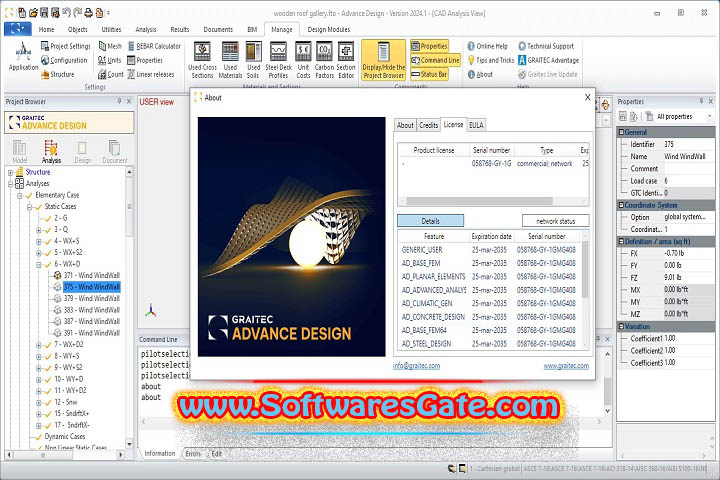The image size is (720, 480).
Task: Click the Count tool
Action: click(110, 74)
